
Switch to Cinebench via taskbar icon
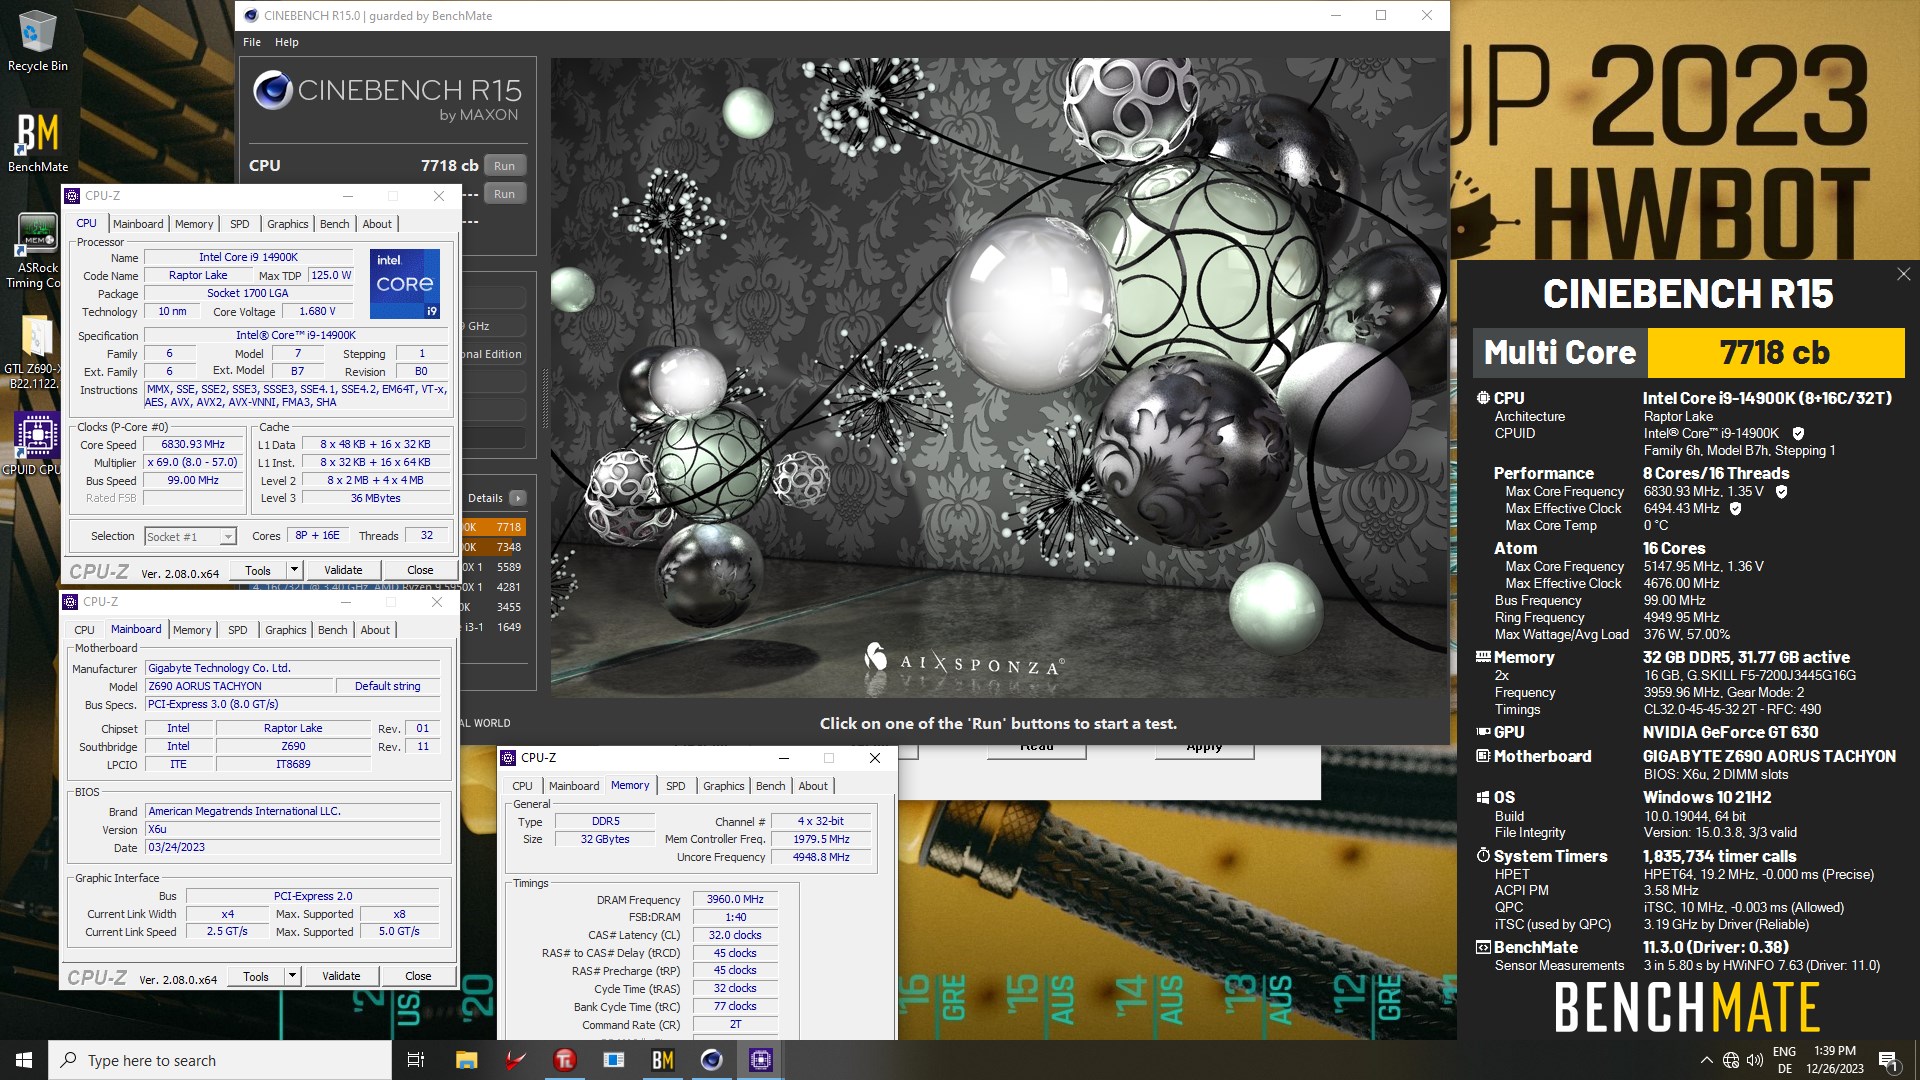point(711,1060)
